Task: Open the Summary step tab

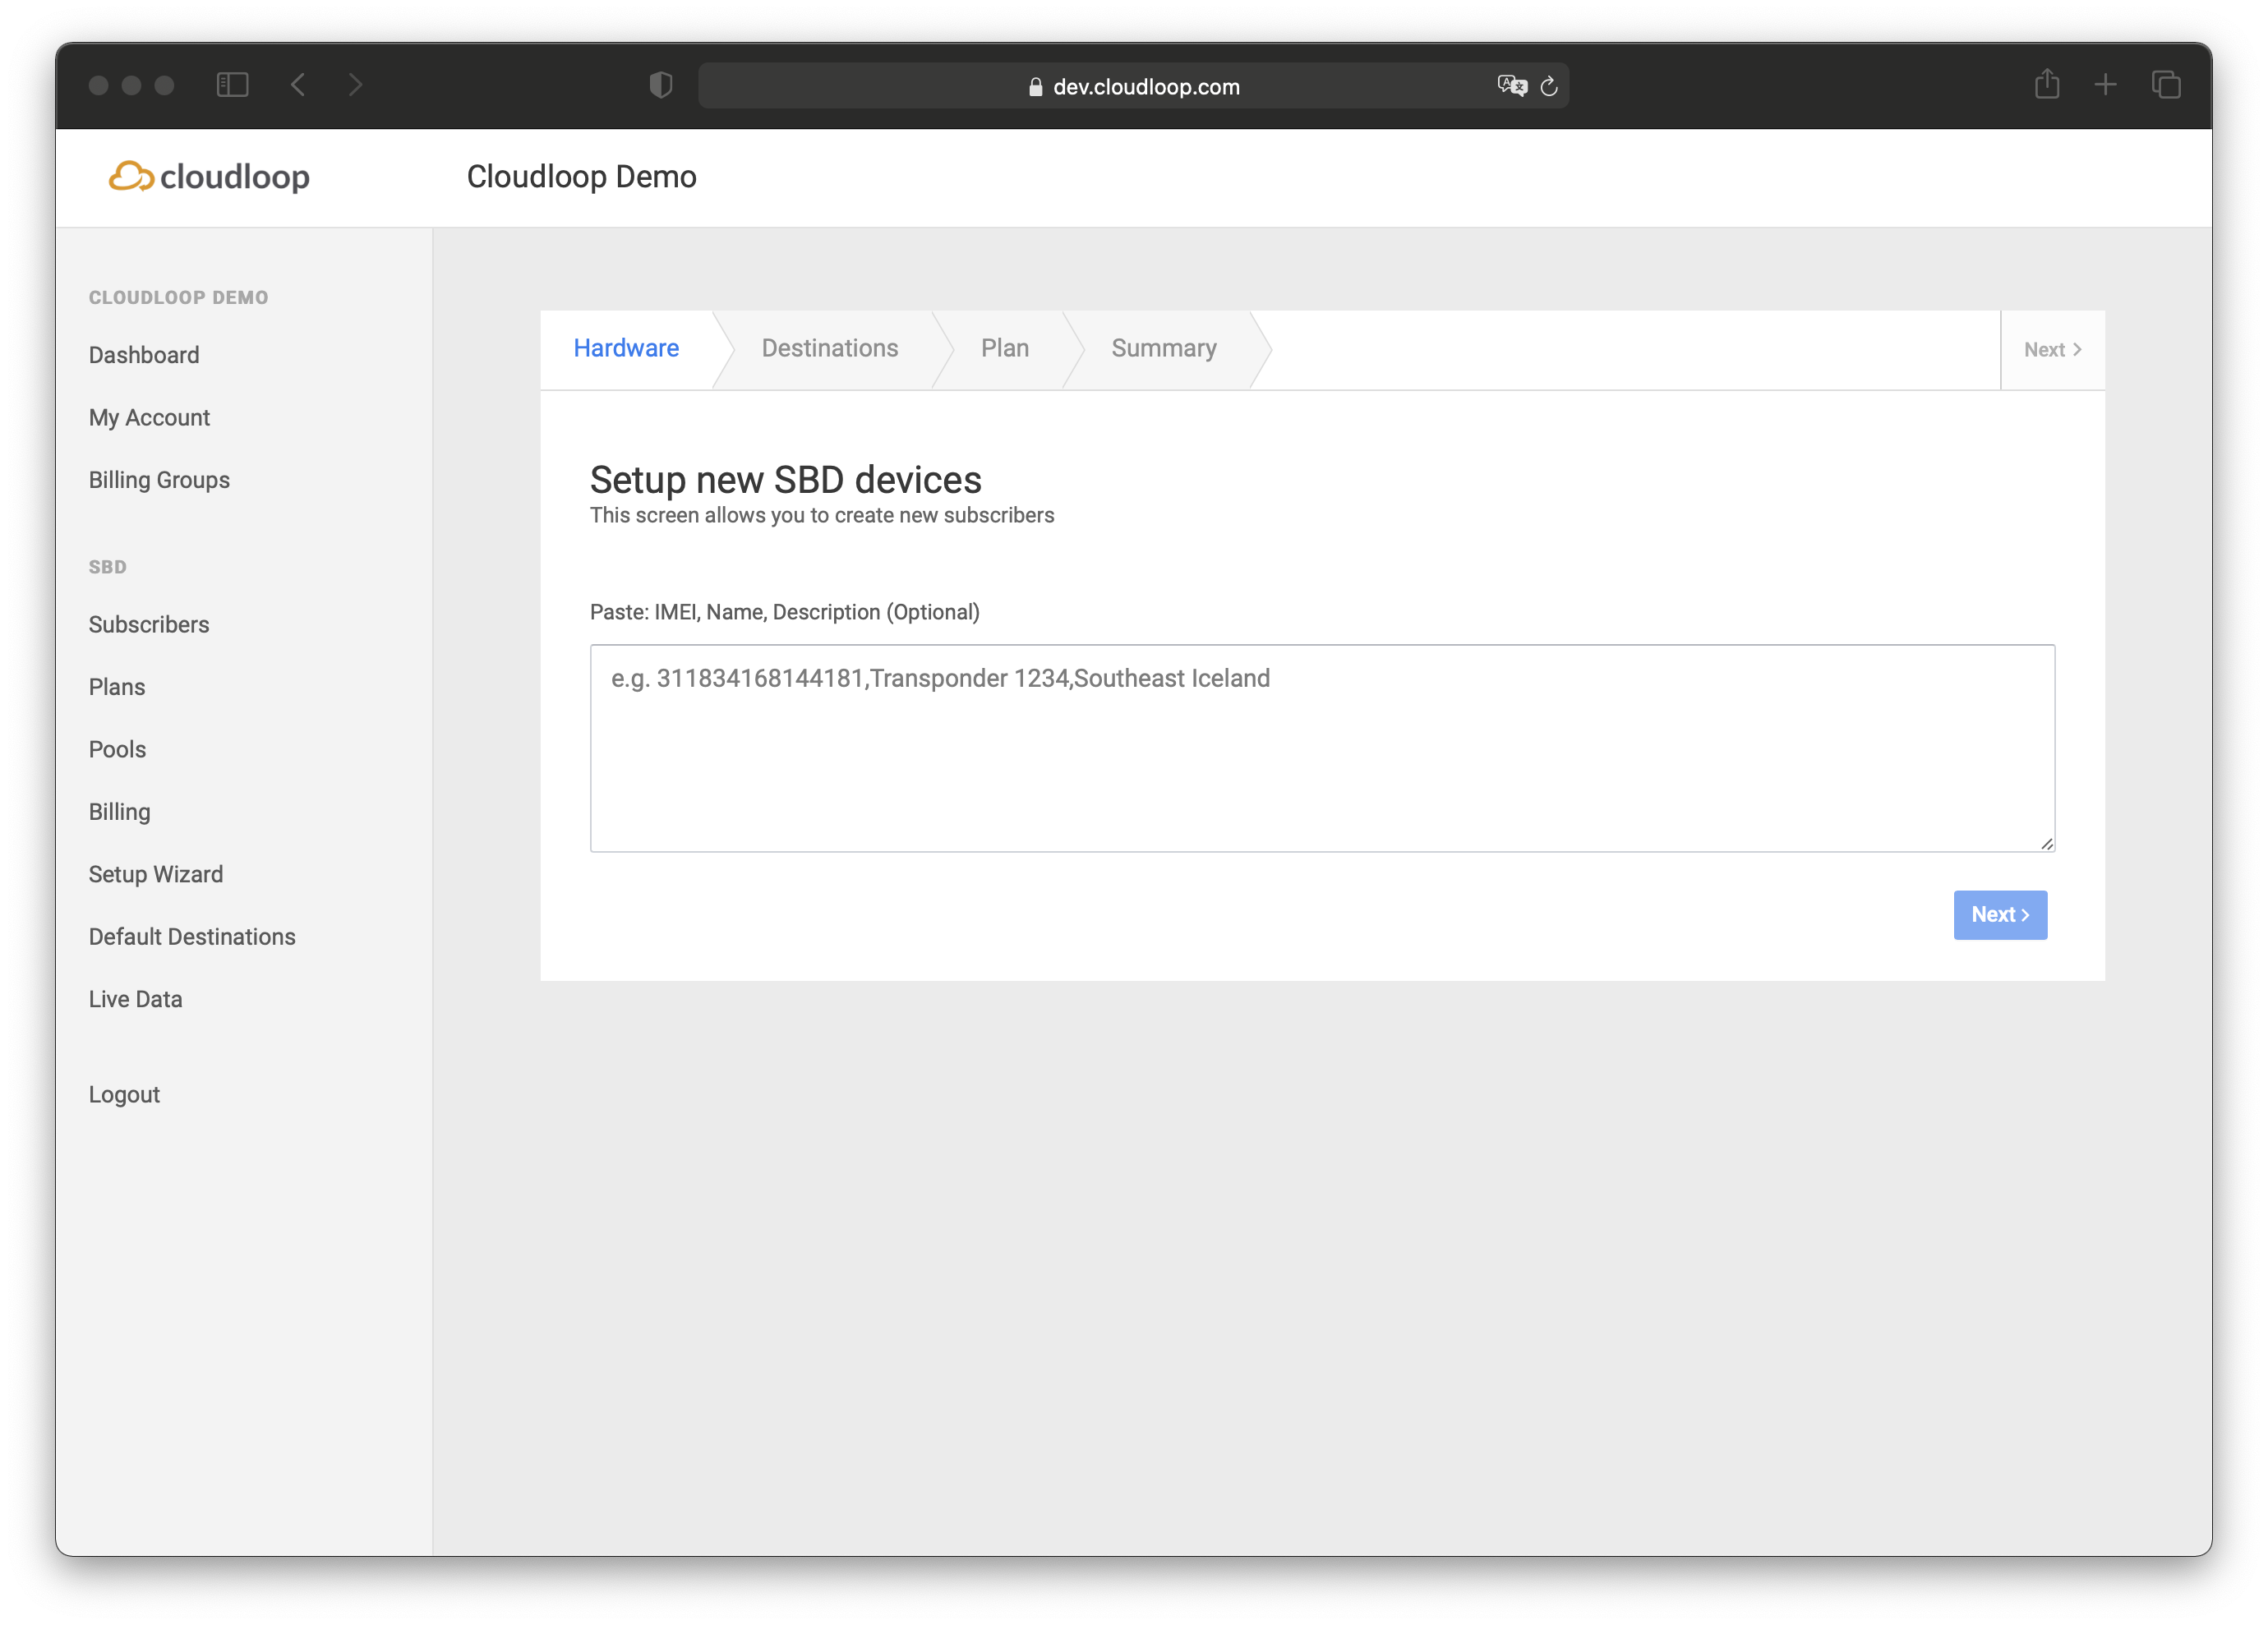Action: (1163, 348)
